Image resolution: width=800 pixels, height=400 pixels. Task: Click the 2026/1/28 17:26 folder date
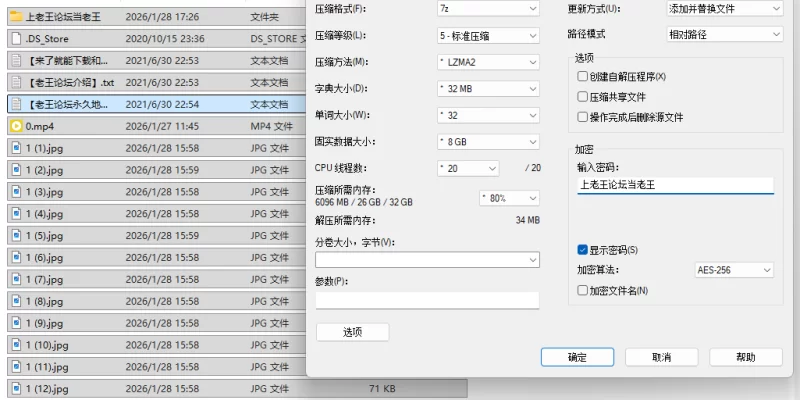[x=162, y=17]
